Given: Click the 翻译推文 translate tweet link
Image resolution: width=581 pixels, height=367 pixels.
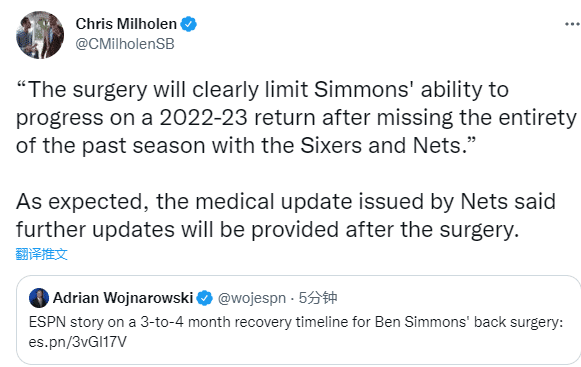Looking at the screenshot, I should pos(42,254).
